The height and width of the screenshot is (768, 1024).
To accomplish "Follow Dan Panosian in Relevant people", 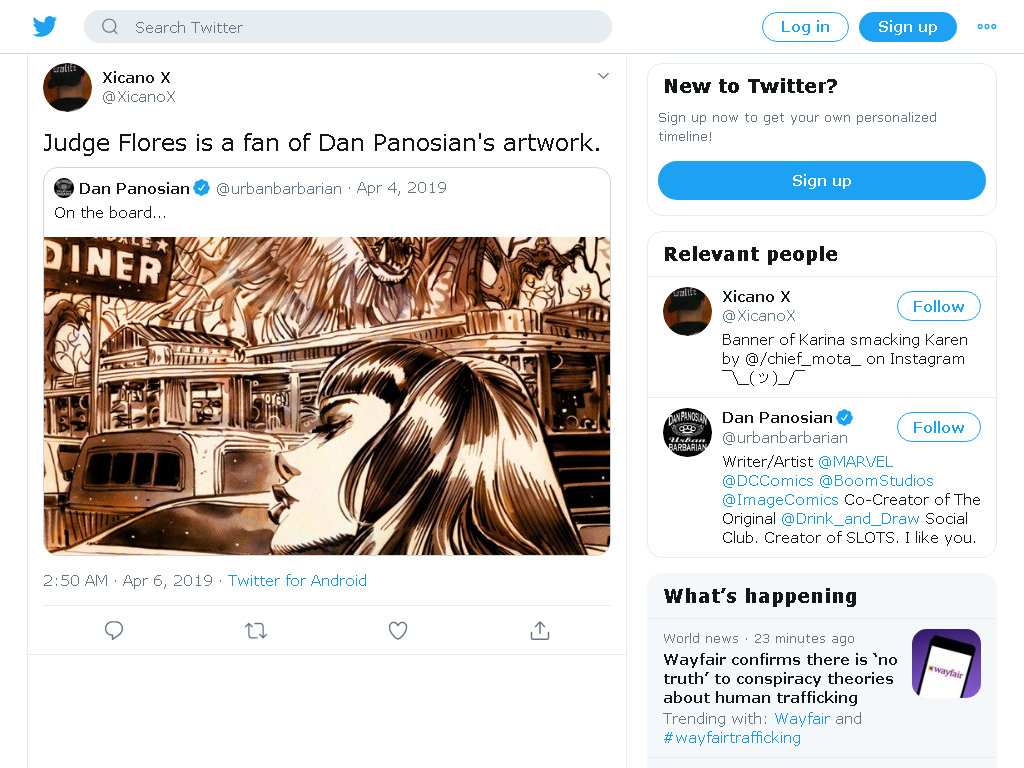I will click(938, 427).
